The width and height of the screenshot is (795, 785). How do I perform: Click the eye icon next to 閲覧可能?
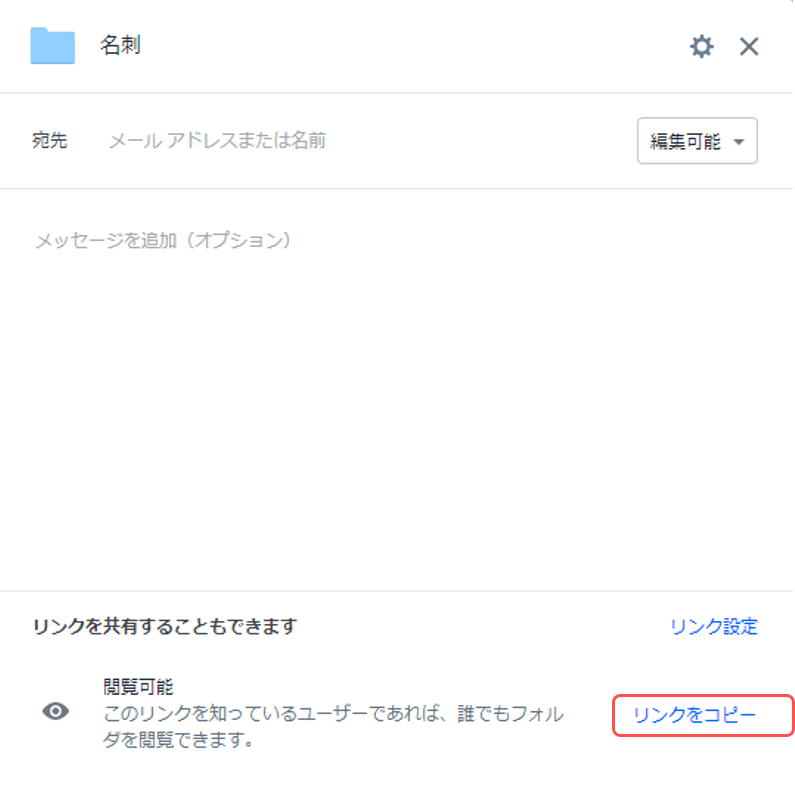[56, 711]
